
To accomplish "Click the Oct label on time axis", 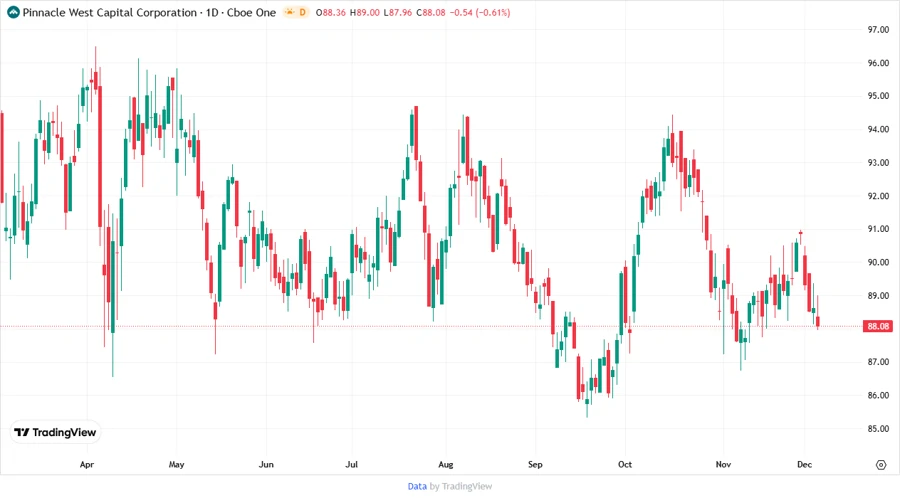I will [624, 465].
